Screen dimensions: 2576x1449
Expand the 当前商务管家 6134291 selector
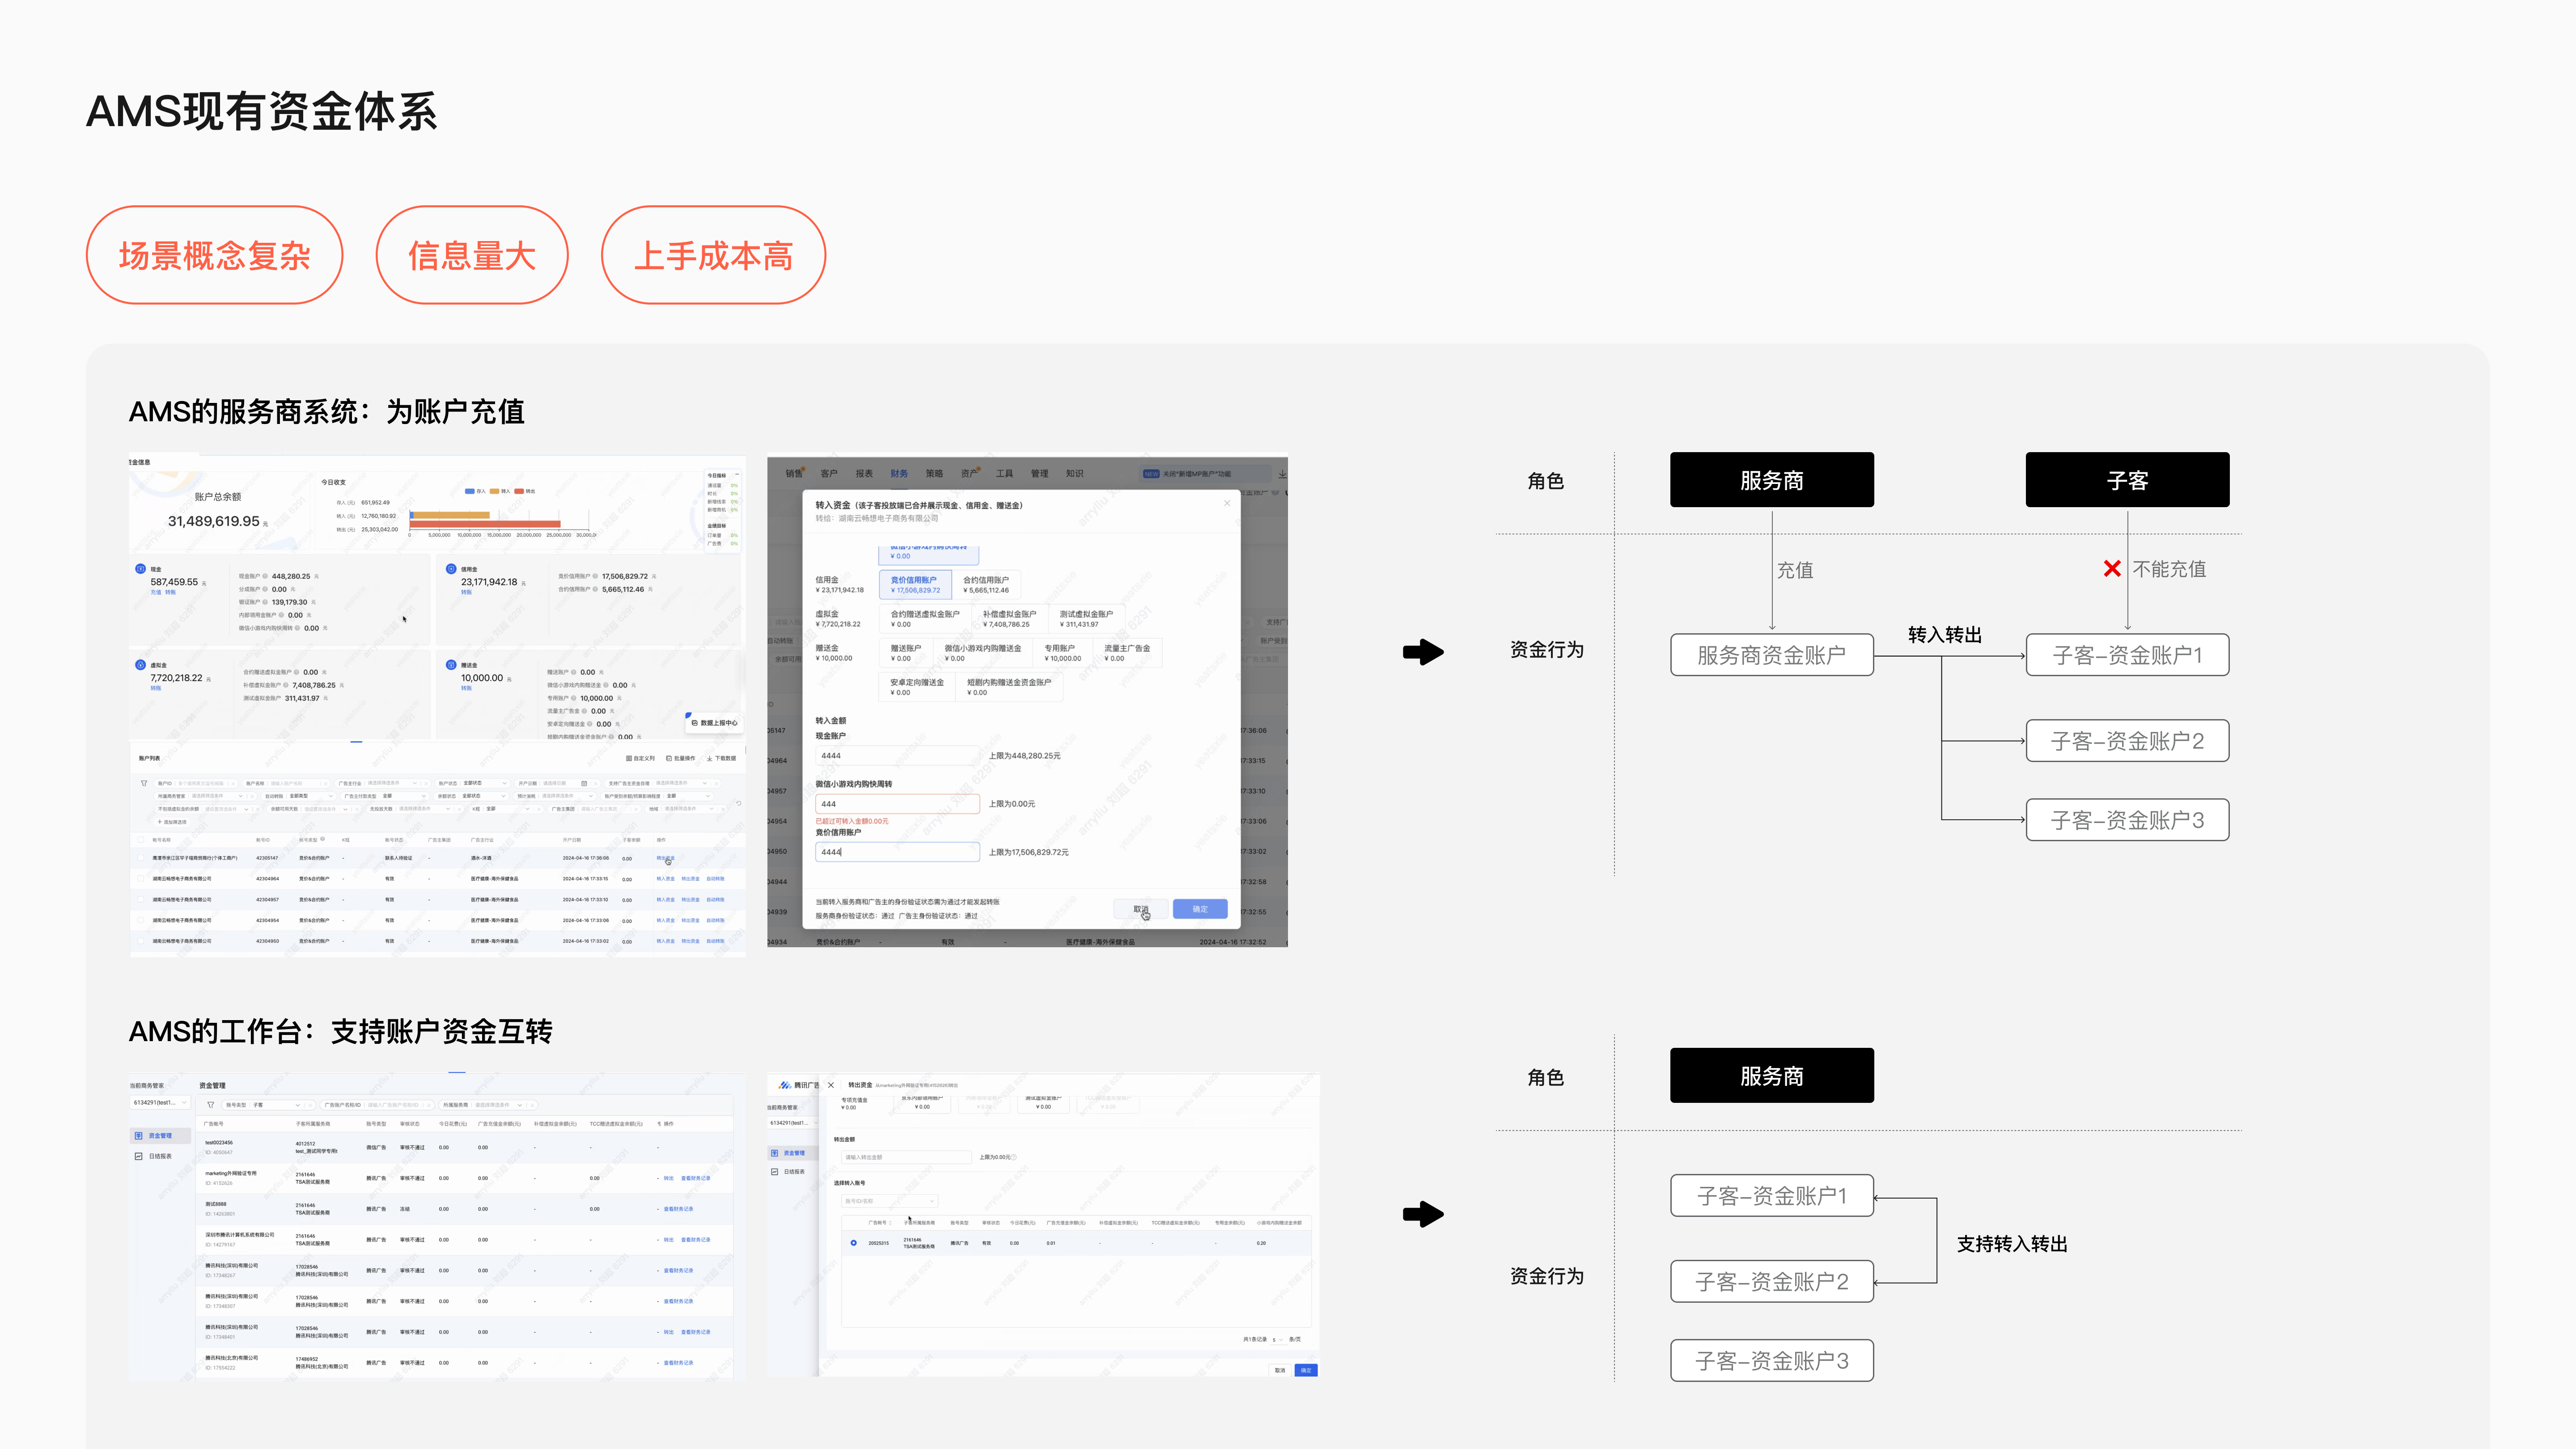pos(159,1102)
